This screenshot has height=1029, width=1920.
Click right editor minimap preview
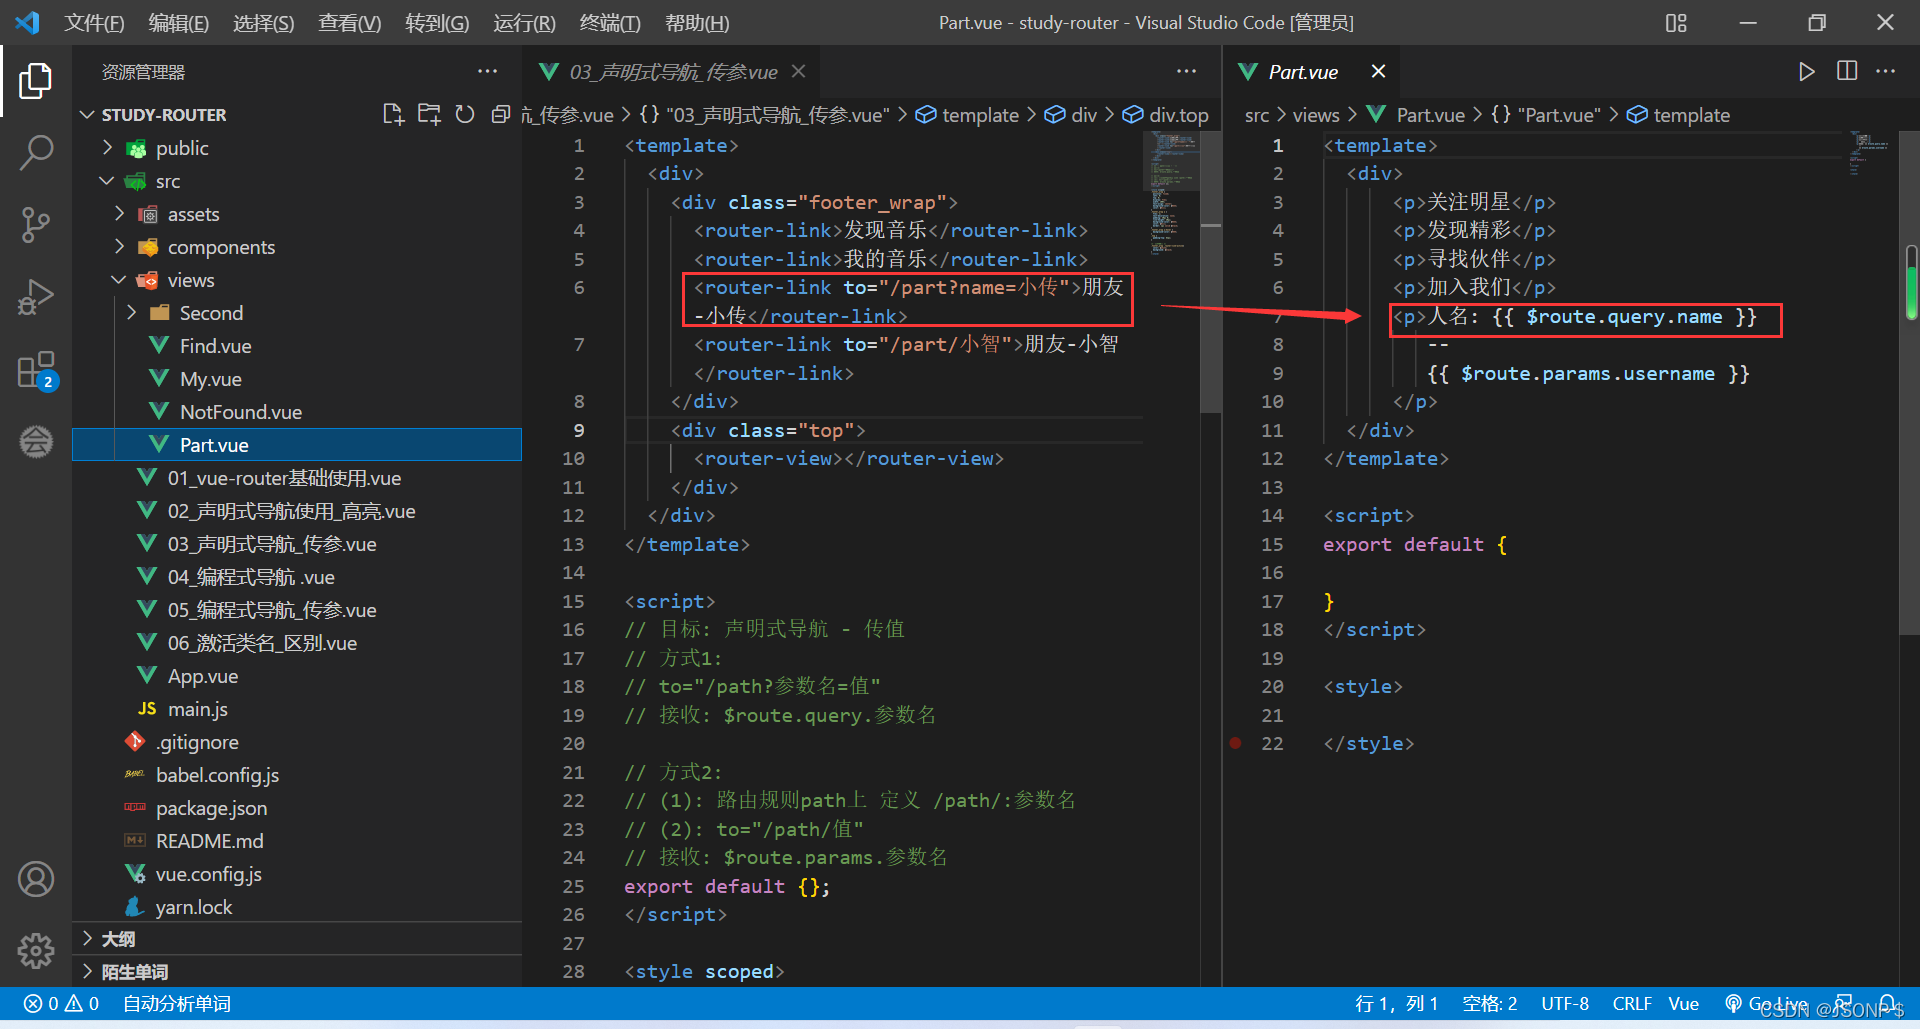pyautogui.click(x=1869, y=153)
